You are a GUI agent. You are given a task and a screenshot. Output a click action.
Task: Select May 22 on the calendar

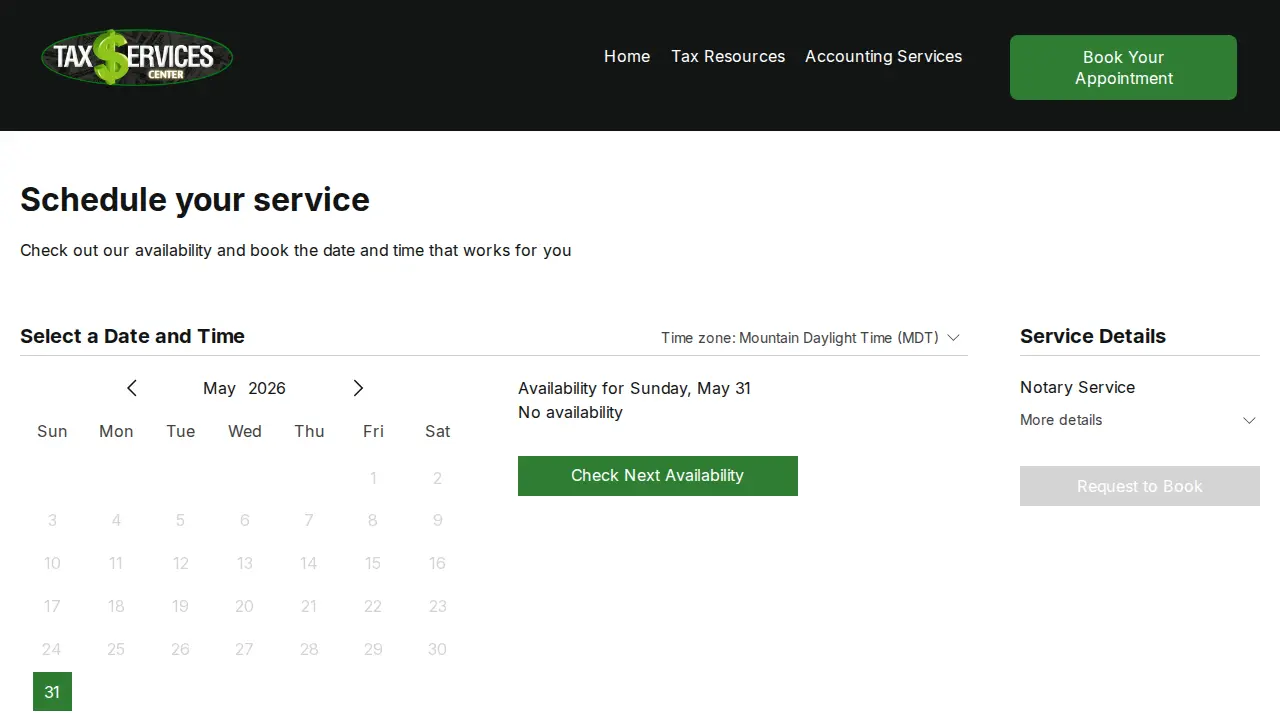373,606
